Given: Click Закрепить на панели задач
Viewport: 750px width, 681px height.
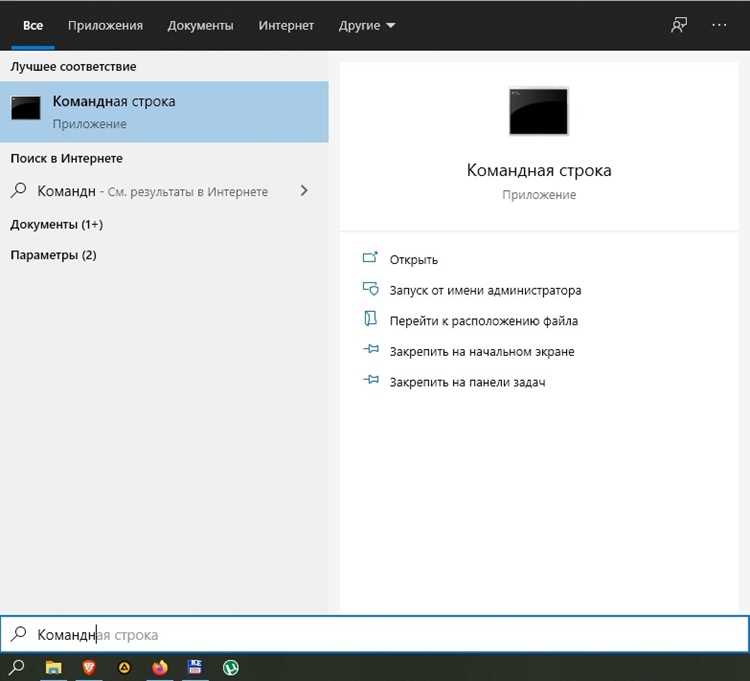Looking at the screenshot, I should point(467,382).
